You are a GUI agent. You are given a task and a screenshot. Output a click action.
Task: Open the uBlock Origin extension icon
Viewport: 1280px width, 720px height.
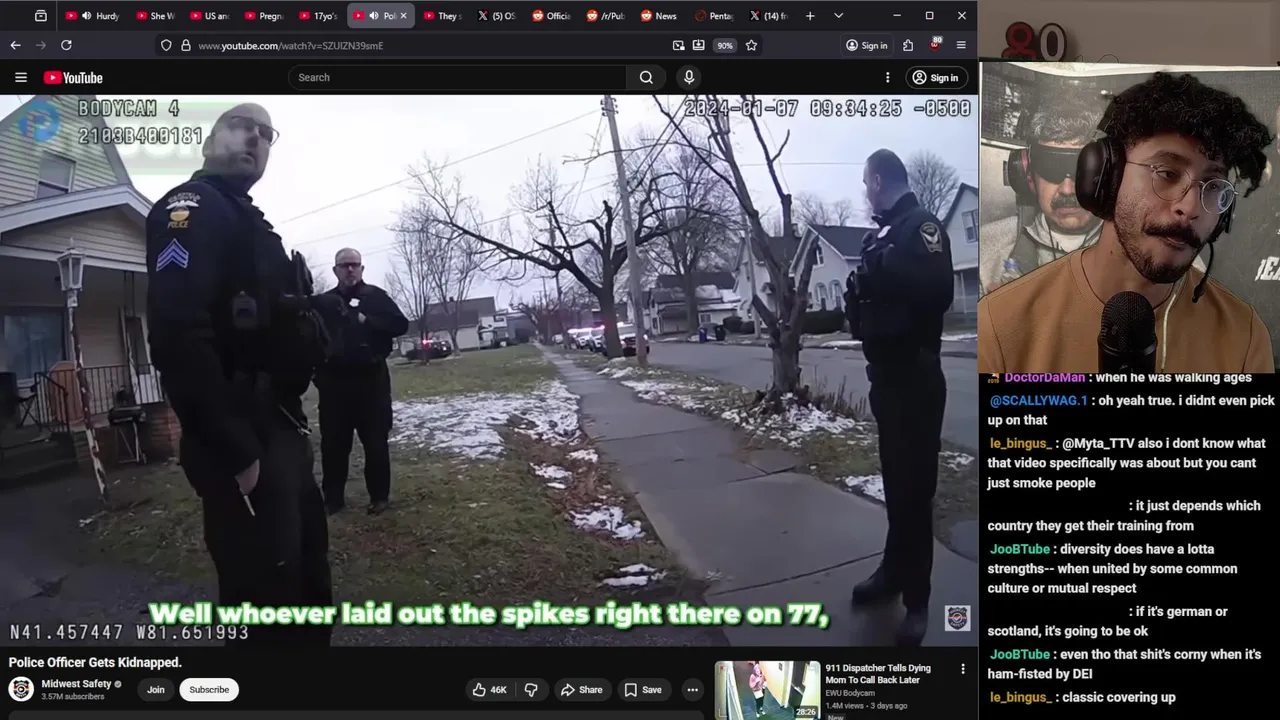935,44
